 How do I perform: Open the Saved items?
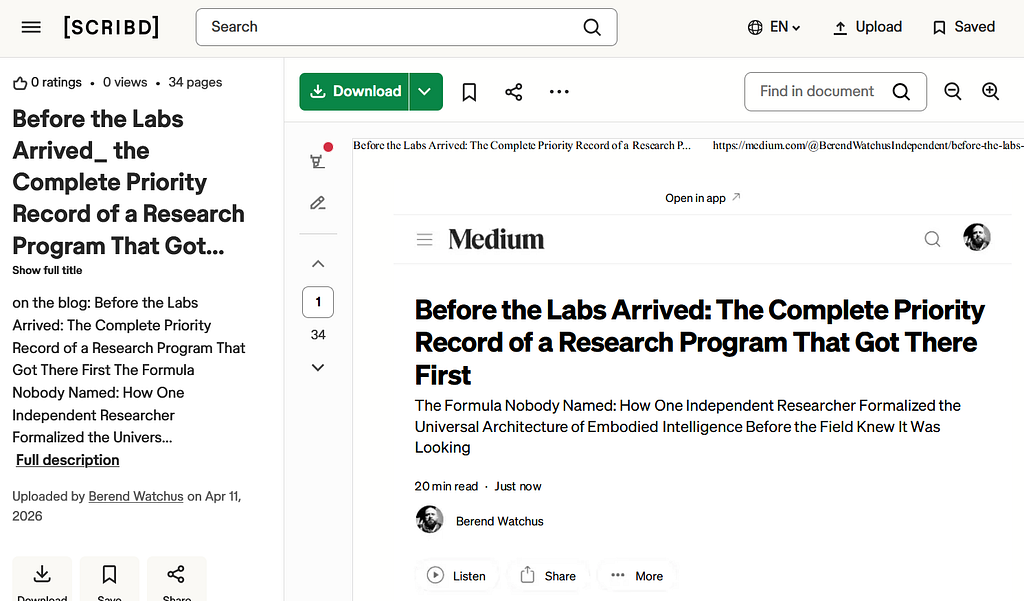click(x=964, y=27)
